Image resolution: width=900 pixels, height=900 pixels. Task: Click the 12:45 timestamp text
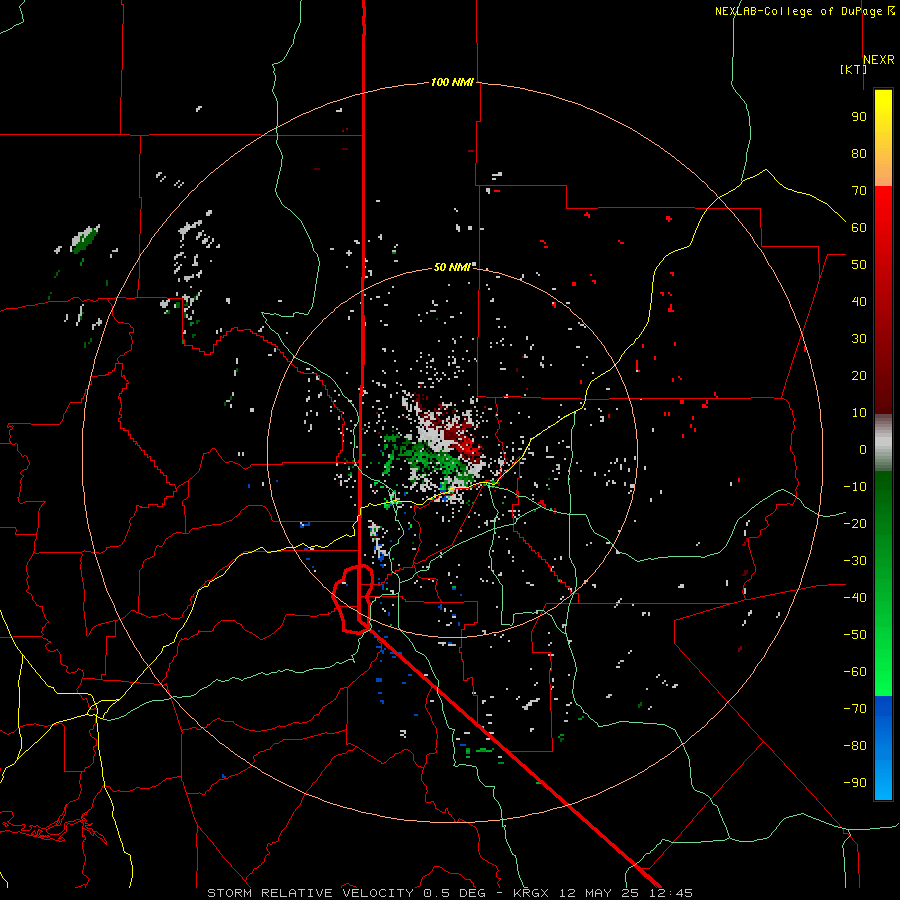(671, 893)
